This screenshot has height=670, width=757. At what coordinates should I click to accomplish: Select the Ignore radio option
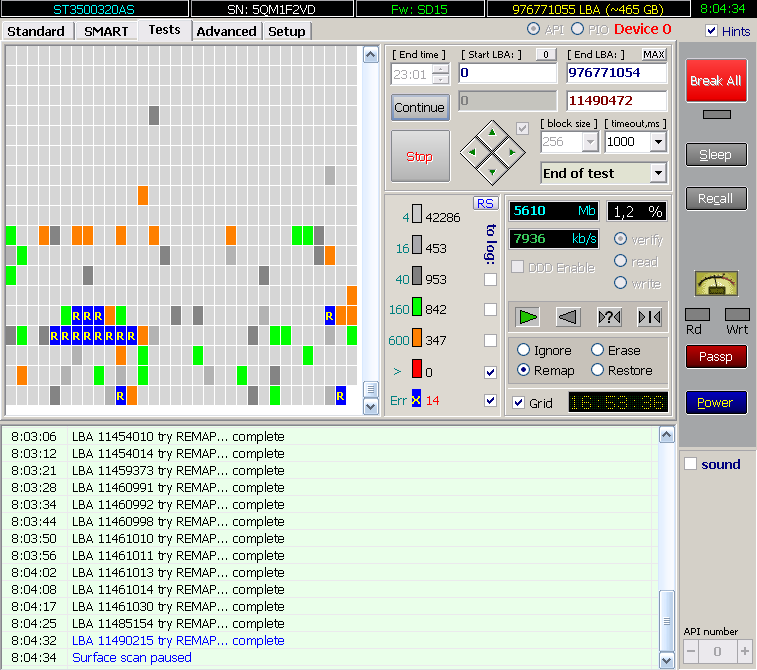pyautogui.click(x=523, y=349)
